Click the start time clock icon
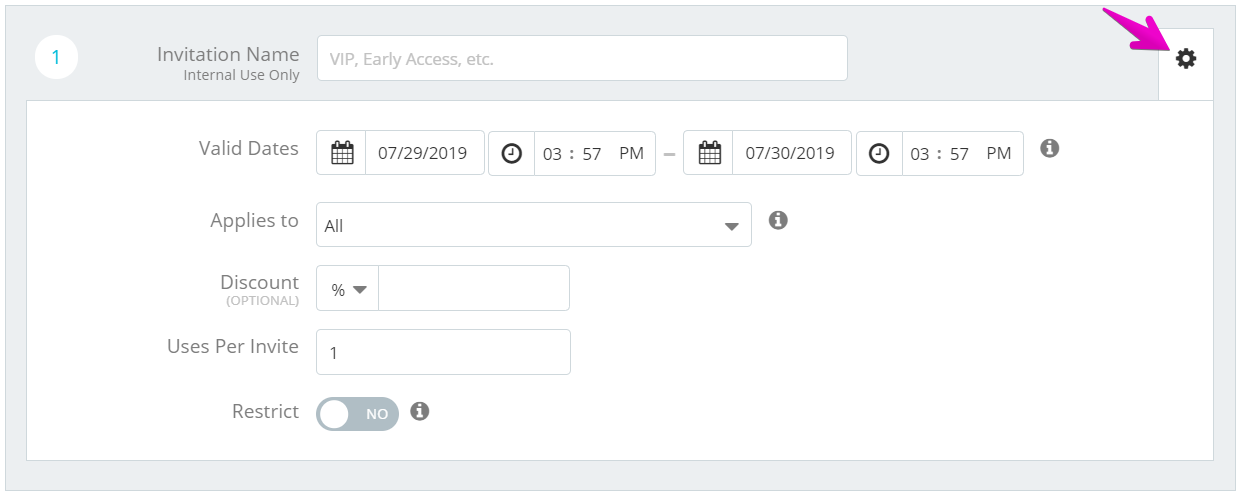1241x495 pixels. coord(512,154)
